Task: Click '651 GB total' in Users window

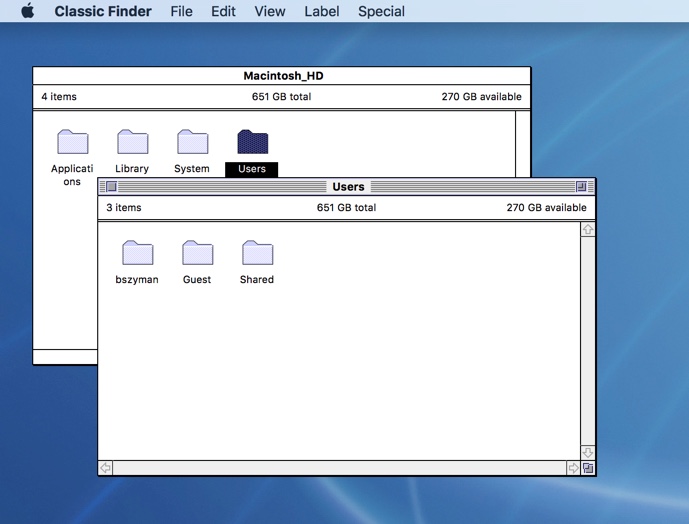Action: point(346,207)
